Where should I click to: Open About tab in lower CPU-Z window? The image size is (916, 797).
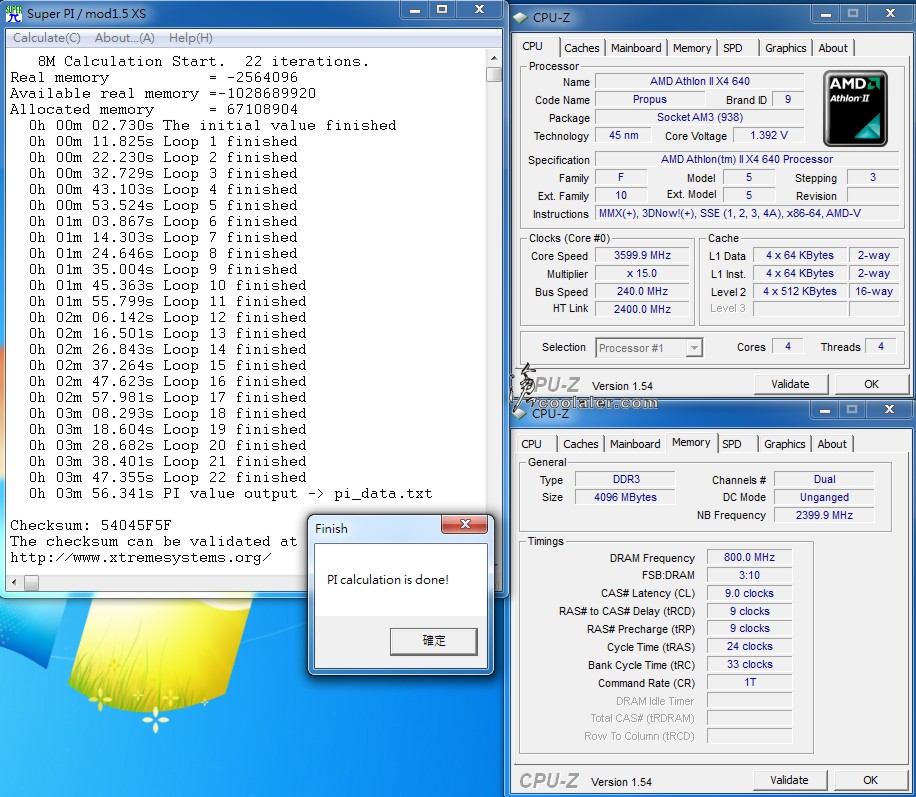832,444
